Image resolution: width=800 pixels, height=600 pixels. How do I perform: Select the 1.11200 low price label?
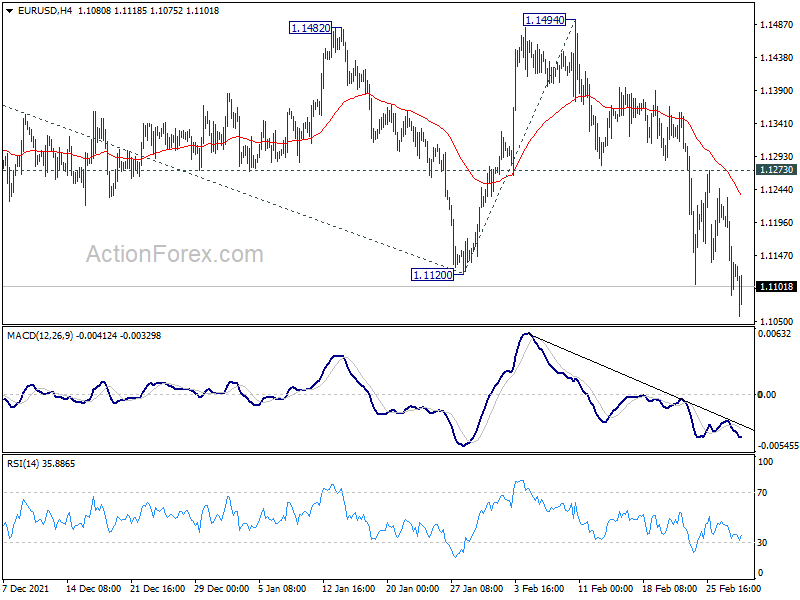click(x=432, y=275)
